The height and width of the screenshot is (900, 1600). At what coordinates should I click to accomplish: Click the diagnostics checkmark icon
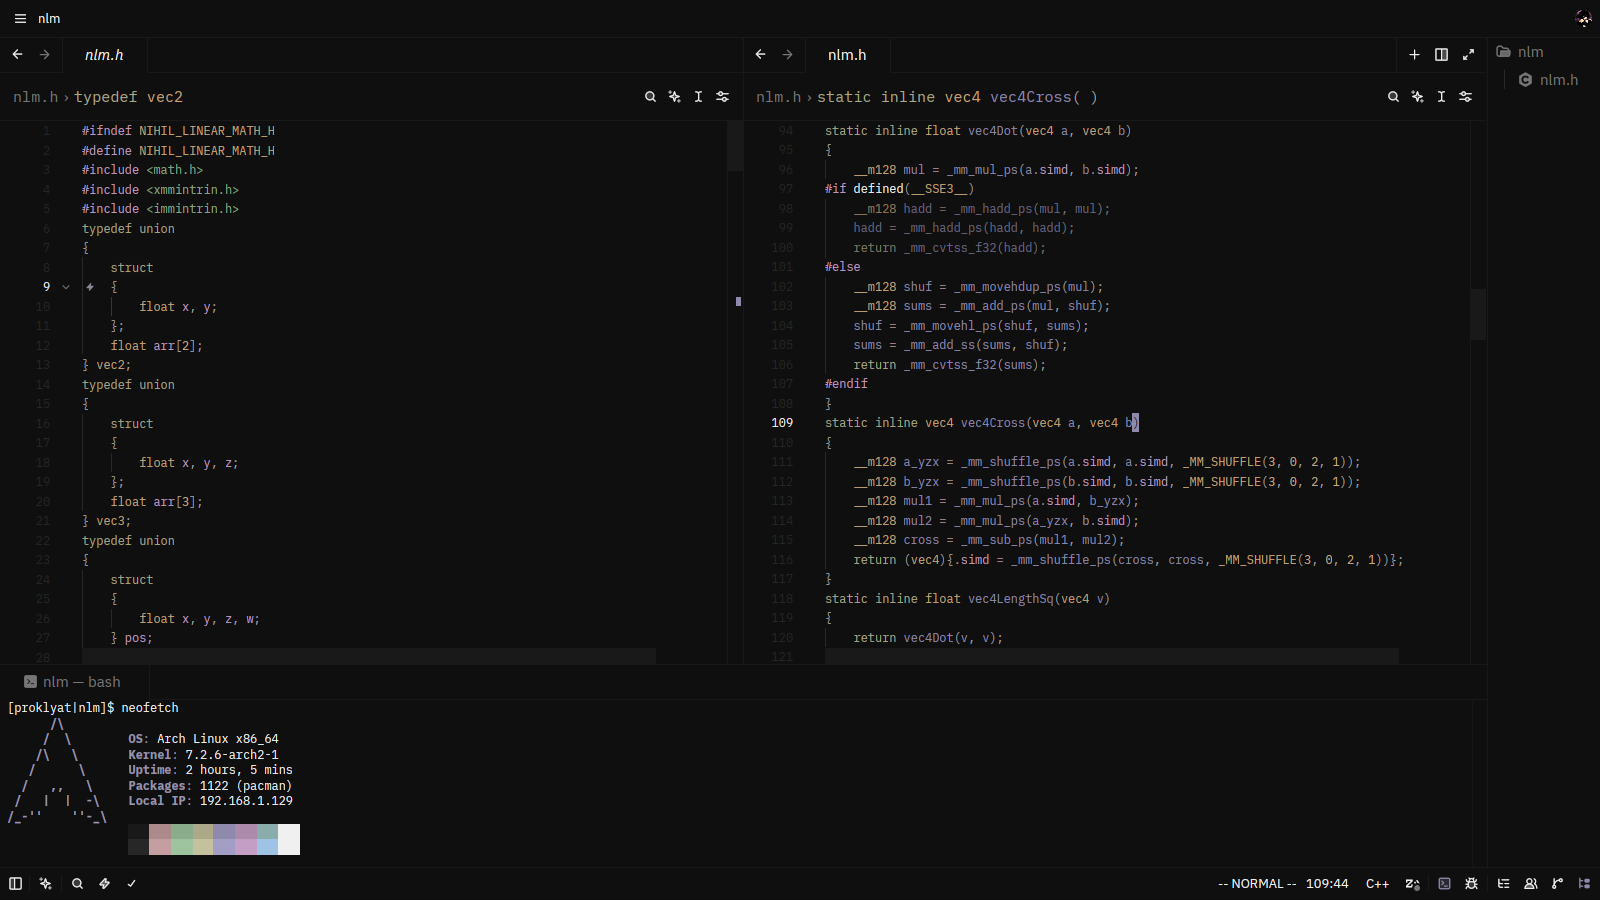131,884
